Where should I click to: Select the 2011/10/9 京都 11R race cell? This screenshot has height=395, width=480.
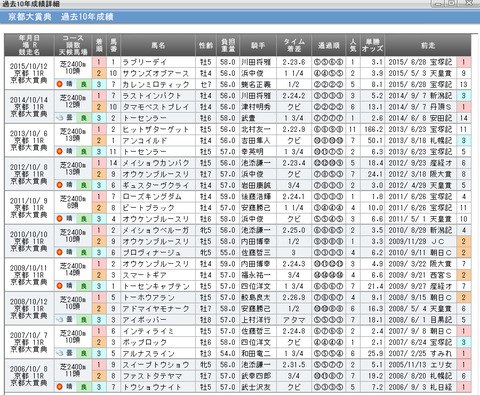pyautogui.click(x=29, y=207)
